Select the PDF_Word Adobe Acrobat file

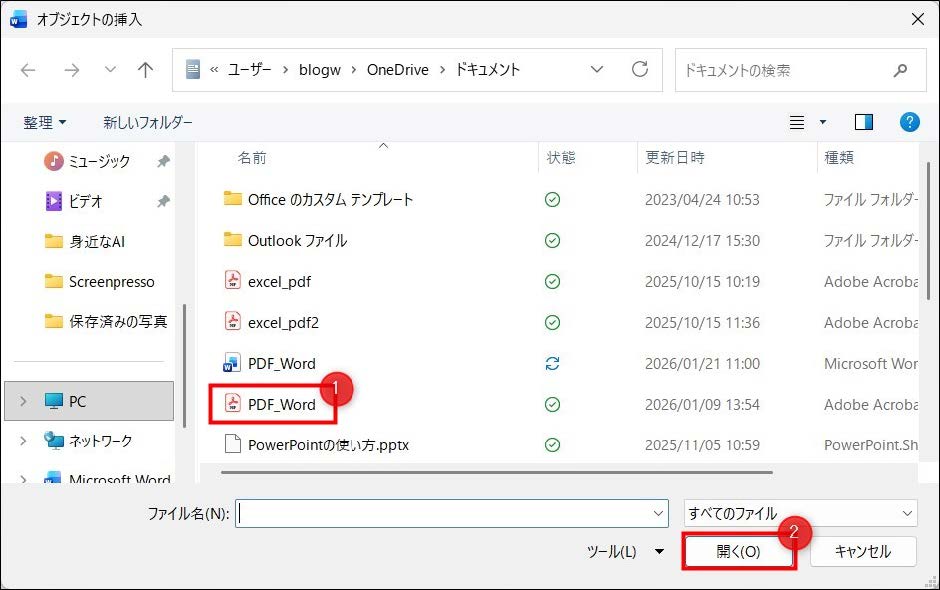click(281, 404)
